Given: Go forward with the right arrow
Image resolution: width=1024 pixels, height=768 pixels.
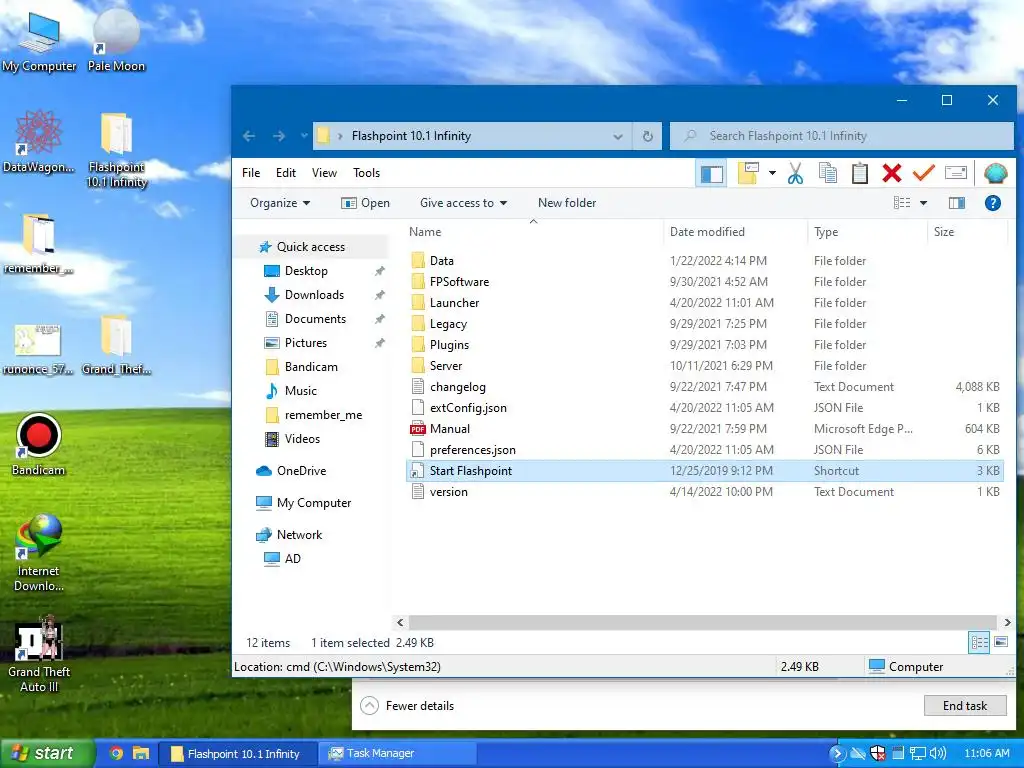Looking at the screenshot, I should point(279,136).
